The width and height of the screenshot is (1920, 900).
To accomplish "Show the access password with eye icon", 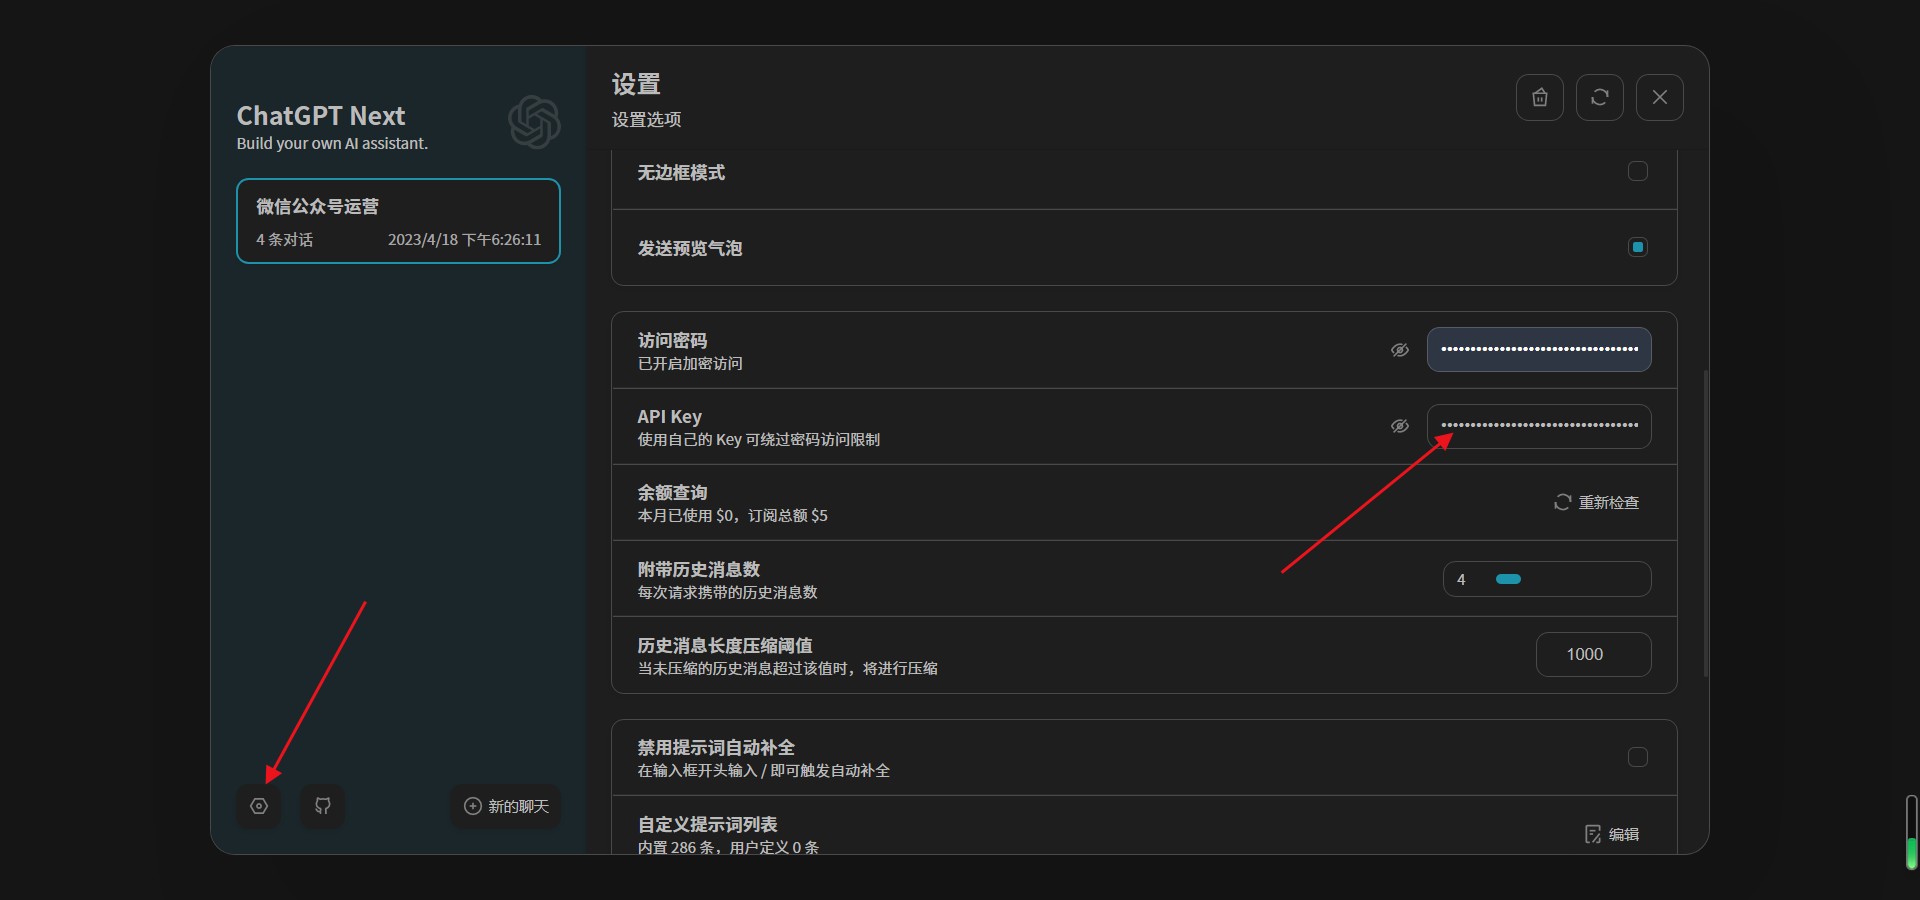I will (x=1400, y=350).
